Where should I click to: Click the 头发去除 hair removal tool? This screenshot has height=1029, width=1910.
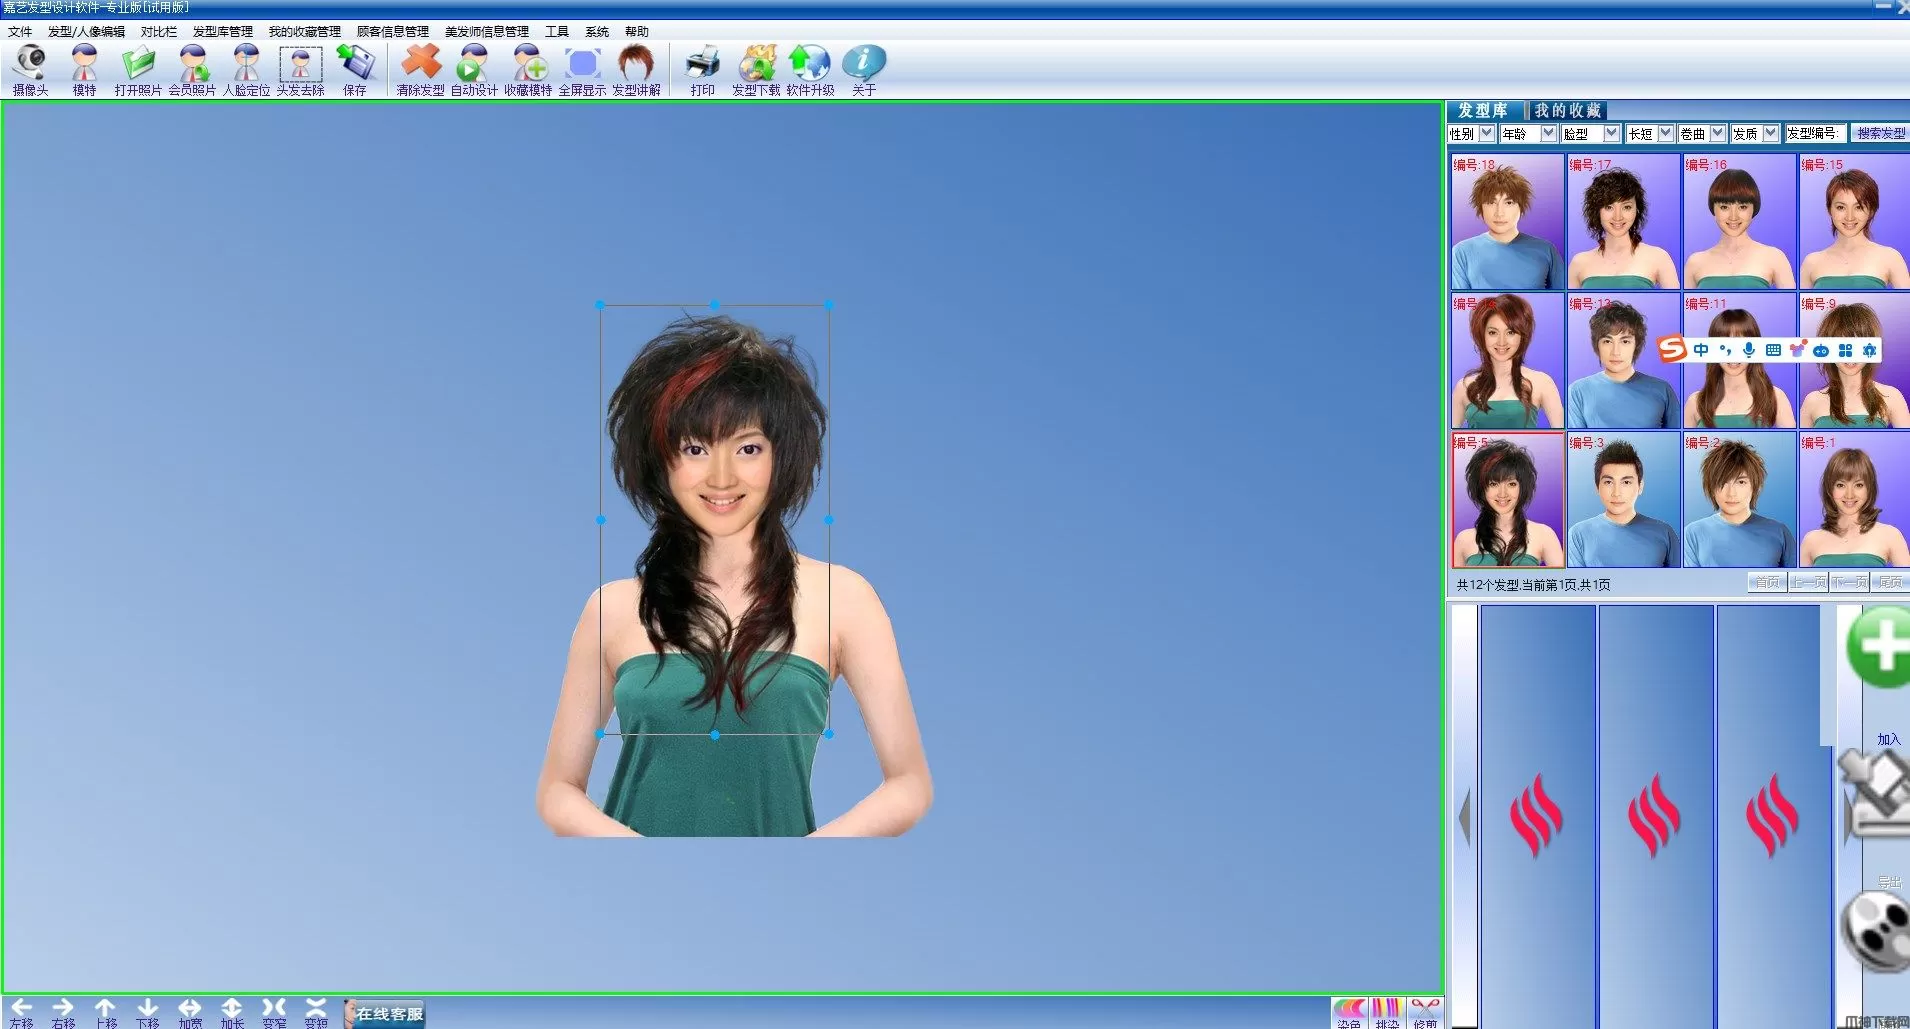[300, 68]
